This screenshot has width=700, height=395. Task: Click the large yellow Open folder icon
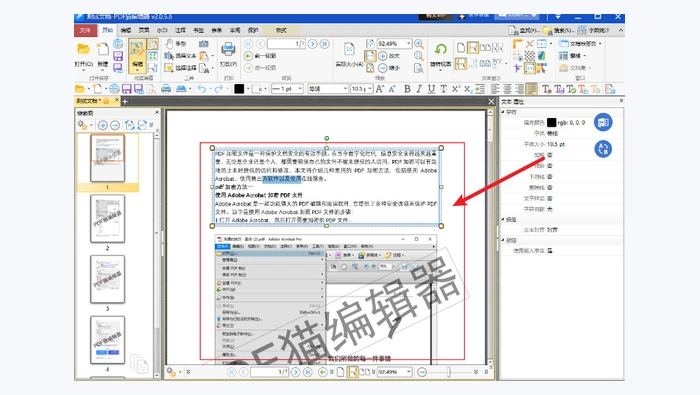click(x=83, y=49)
